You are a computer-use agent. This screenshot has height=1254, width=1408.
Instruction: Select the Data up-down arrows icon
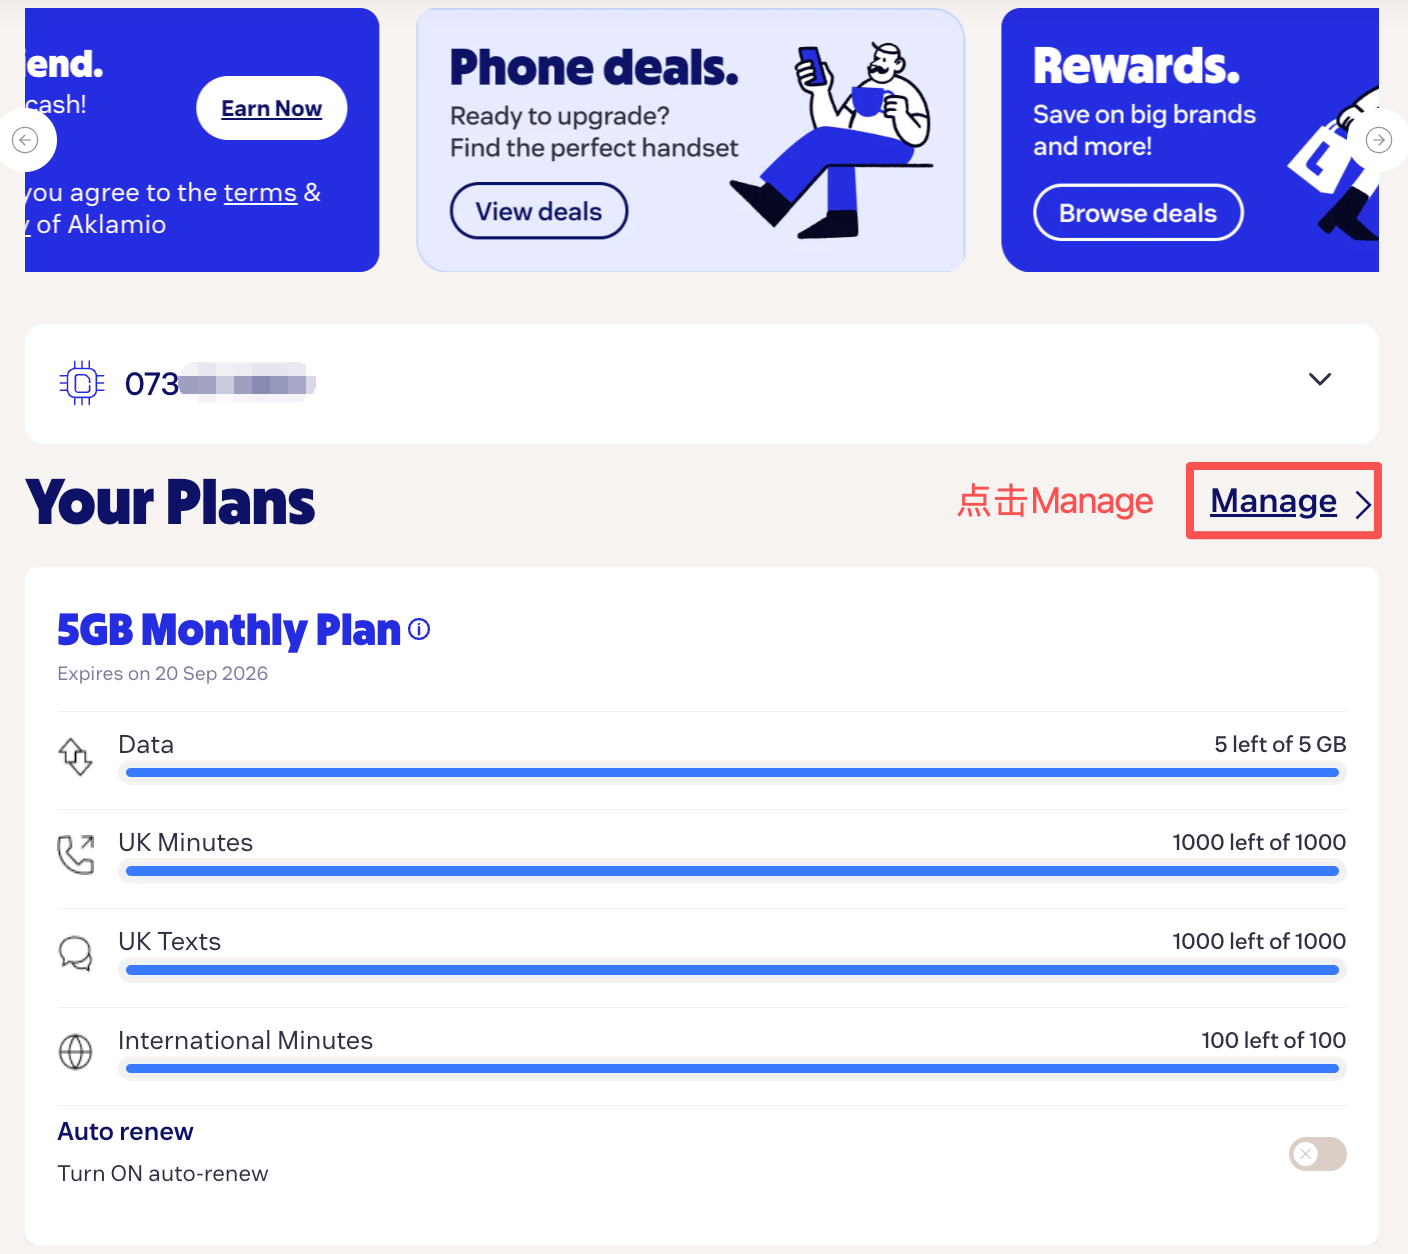point(75,756)
